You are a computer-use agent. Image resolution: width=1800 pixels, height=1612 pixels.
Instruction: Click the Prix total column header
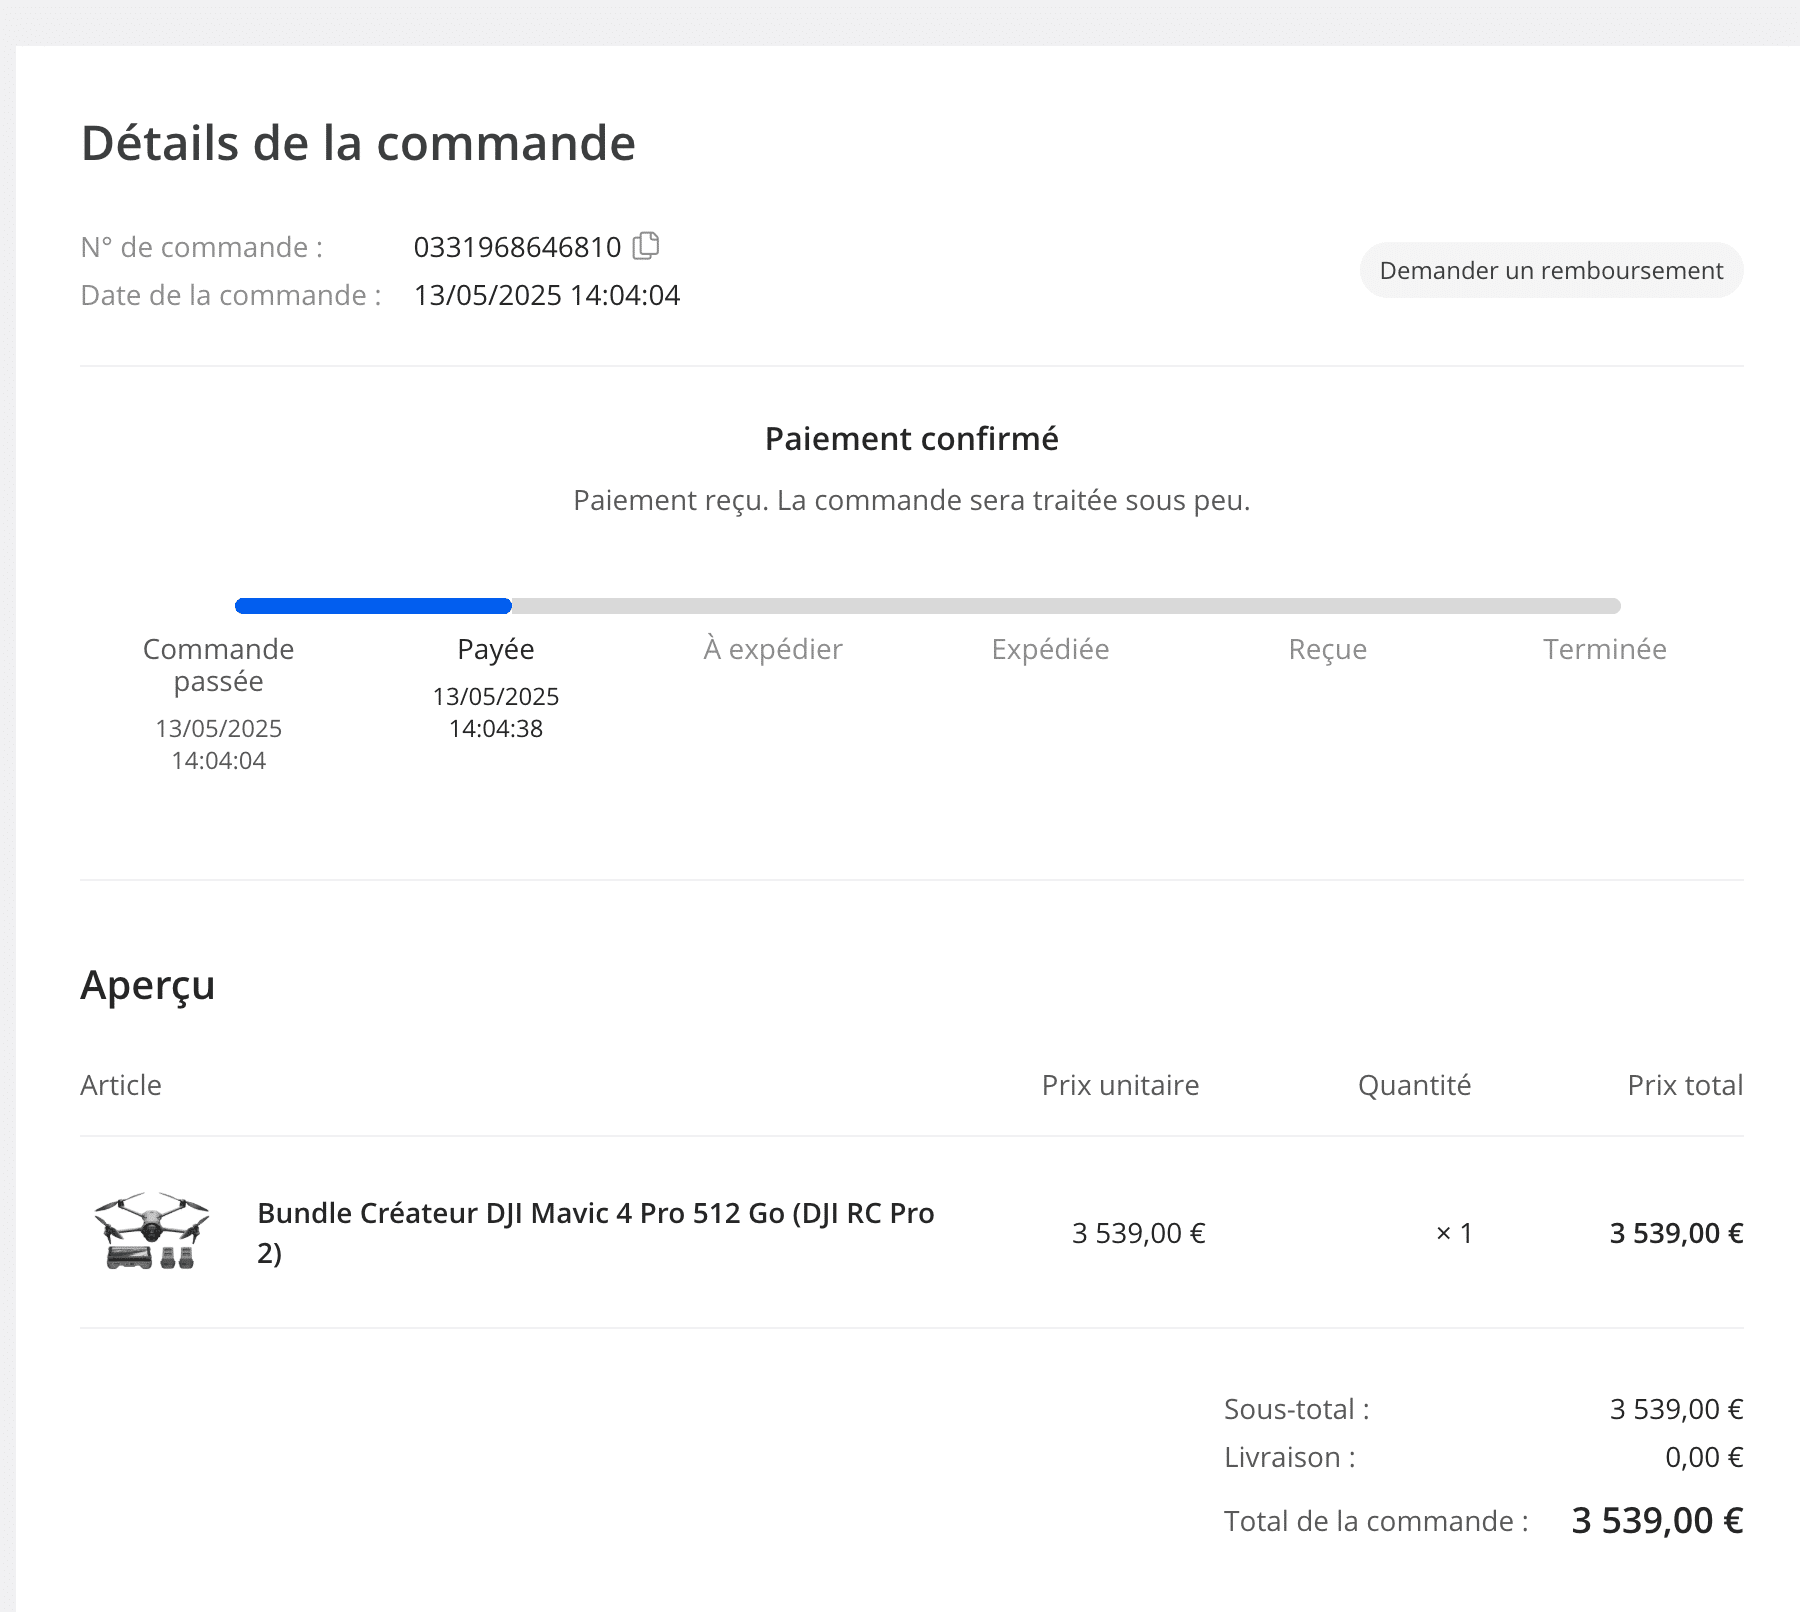point(1685,1085)
